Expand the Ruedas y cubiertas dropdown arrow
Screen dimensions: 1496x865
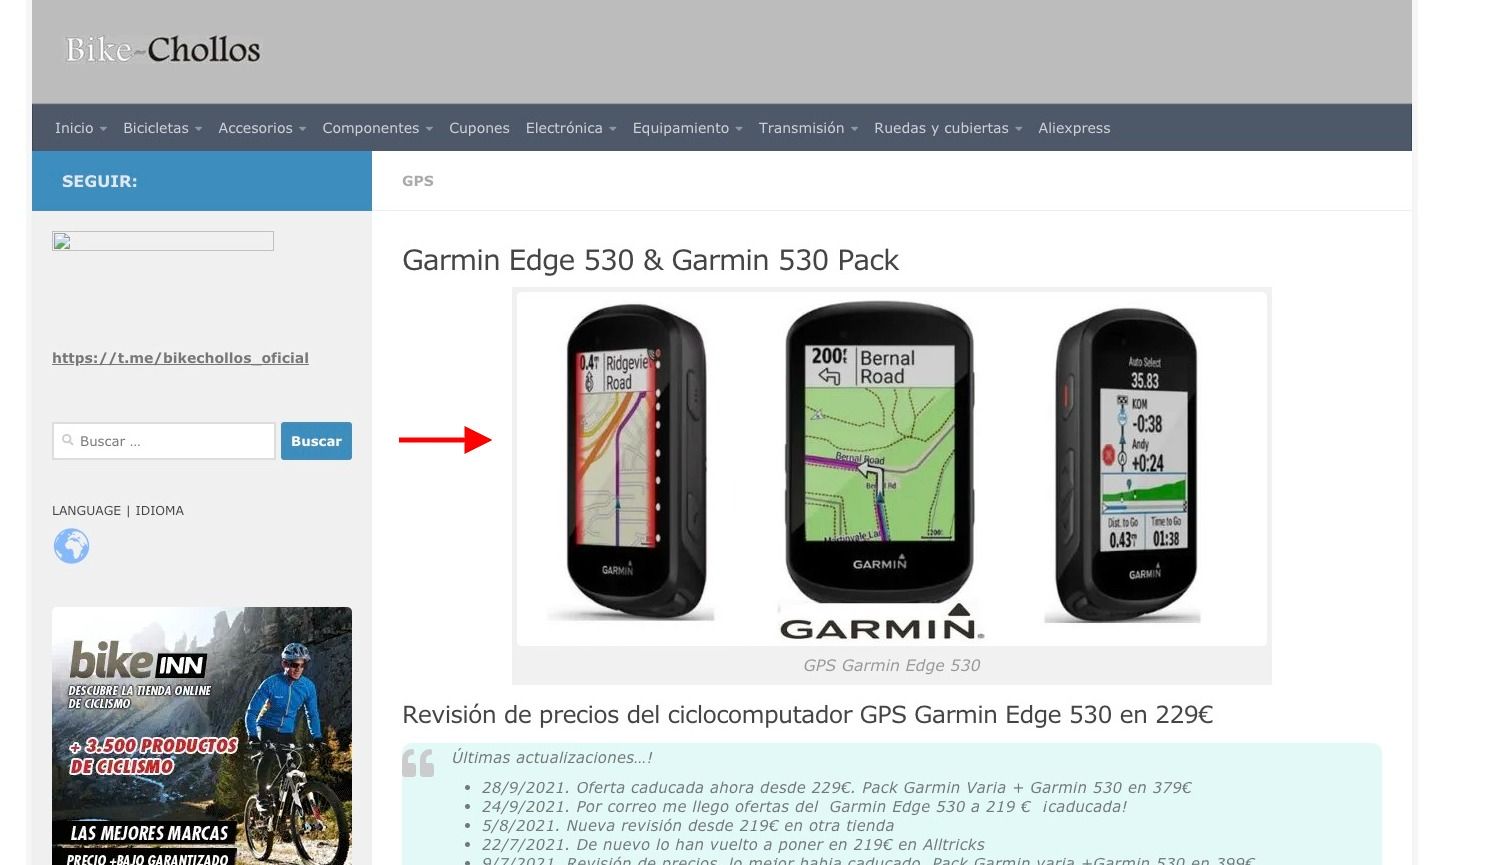(1018, 129)
